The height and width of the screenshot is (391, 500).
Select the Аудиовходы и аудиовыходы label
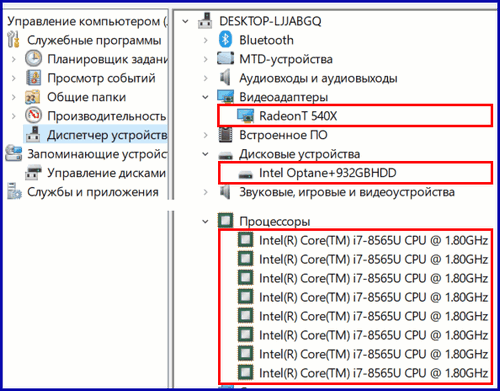(318, 78)
